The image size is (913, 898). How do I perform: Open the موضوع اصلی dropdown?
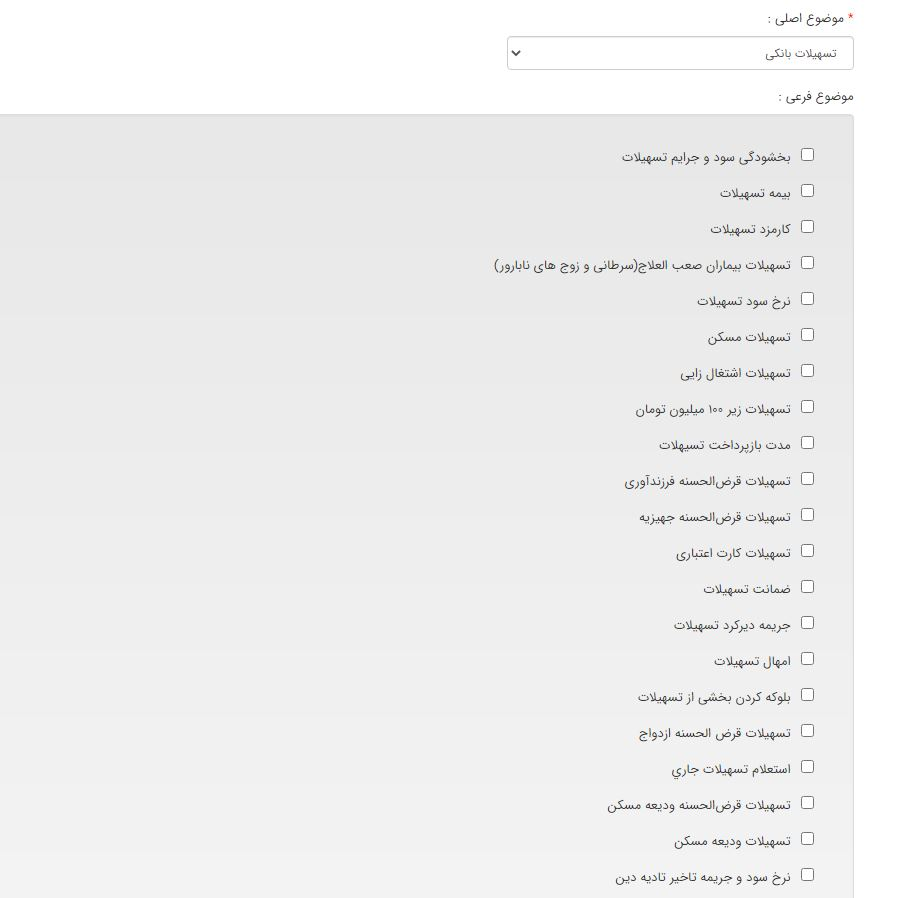(x=680, y=53)
